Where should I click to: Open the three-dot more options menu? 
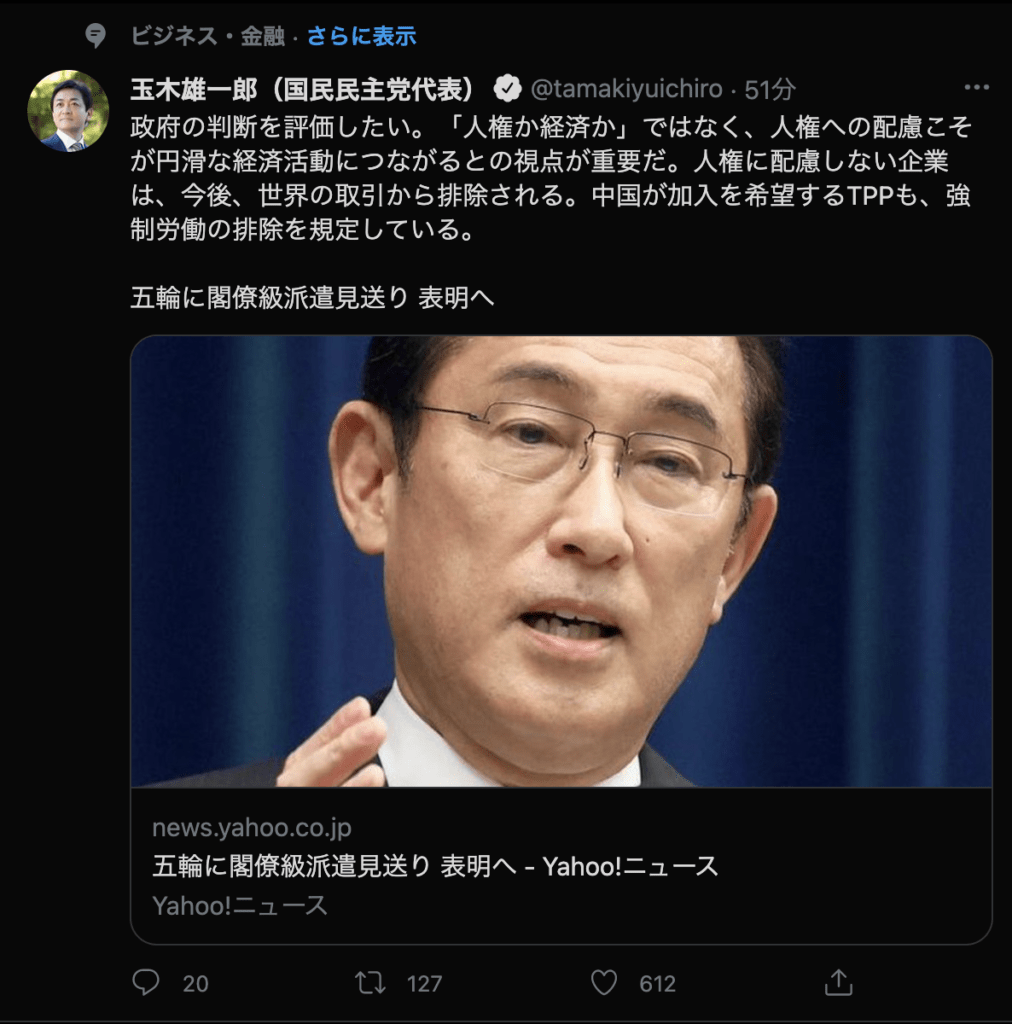click(x=976, y=88)
